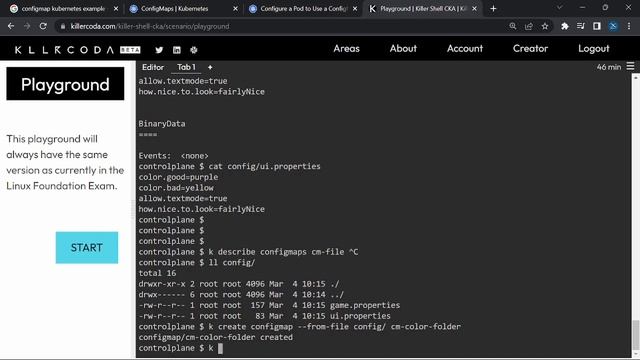Click the address bar URL field
640x360 pixels.
pyautogui.click(x=286, y=26)
